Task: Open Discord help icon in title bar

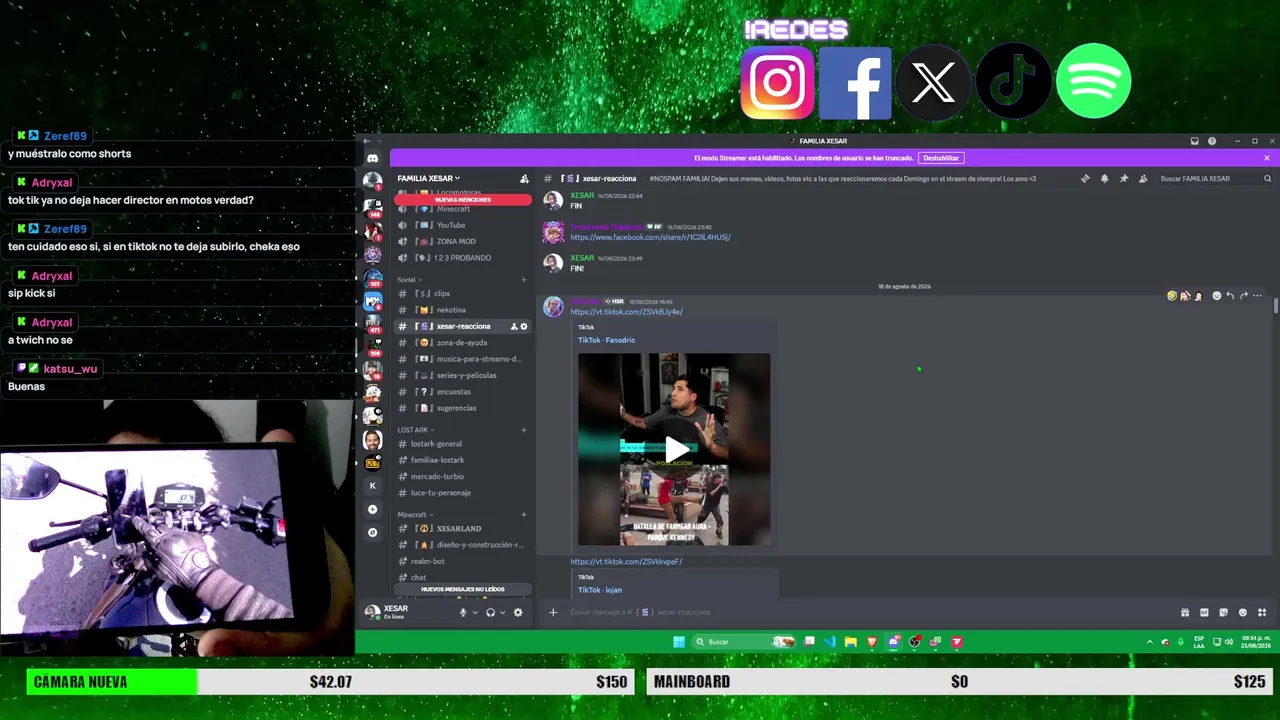Action: click(1212, 141)
